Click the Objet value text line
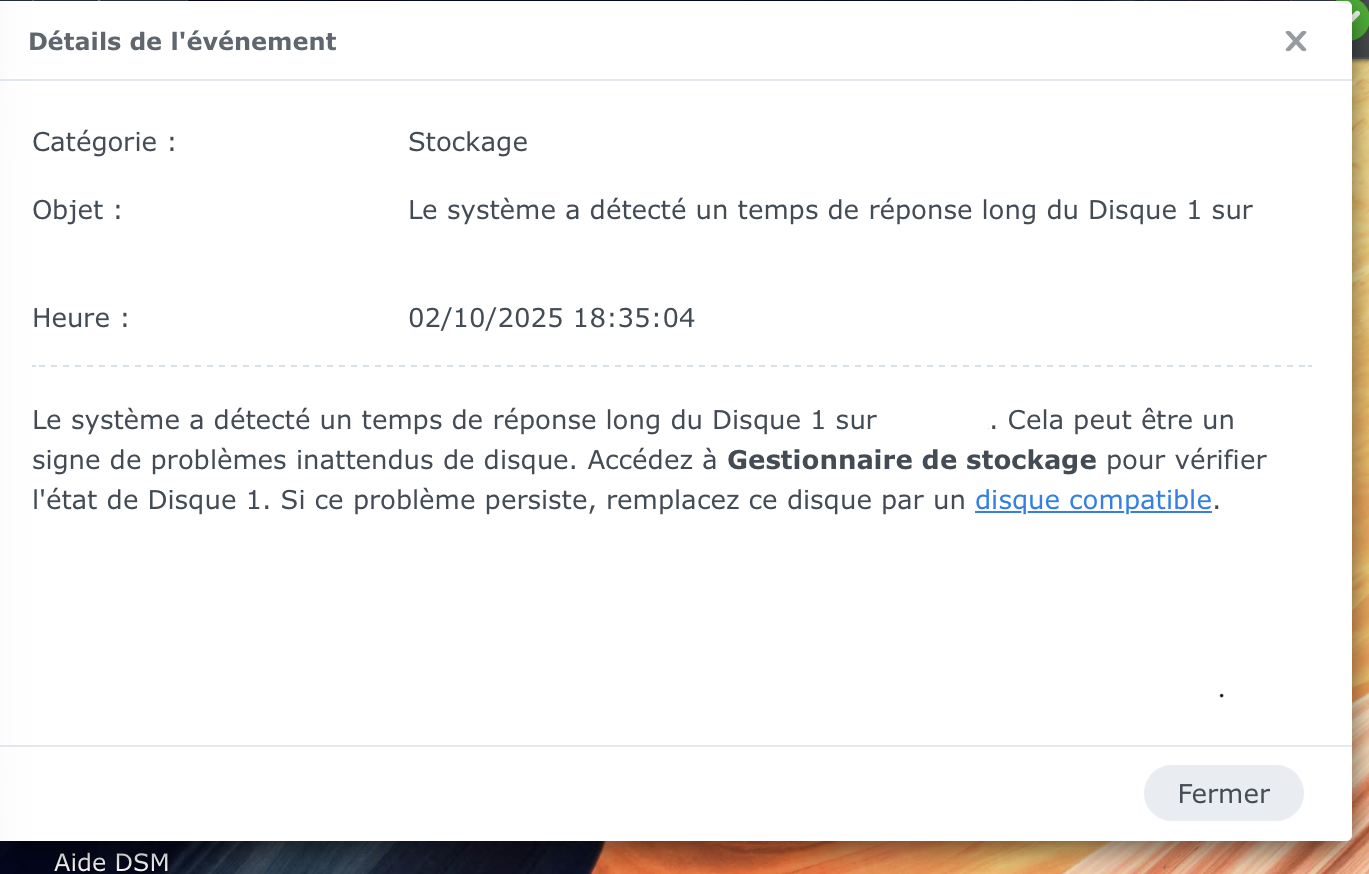The height and width of the screenshot is (874, 1369). 830,210
